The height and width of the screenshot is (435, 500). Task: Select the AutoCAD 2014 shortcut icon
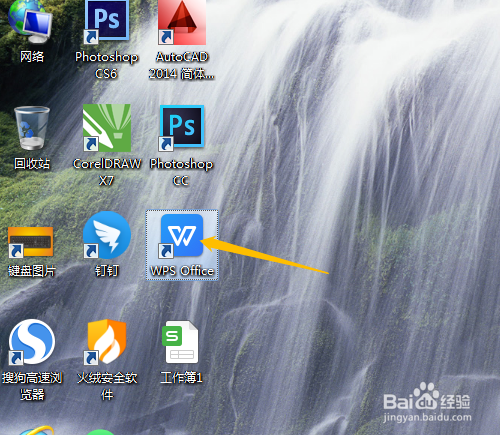pyautogui.click(x=182, y=21)
